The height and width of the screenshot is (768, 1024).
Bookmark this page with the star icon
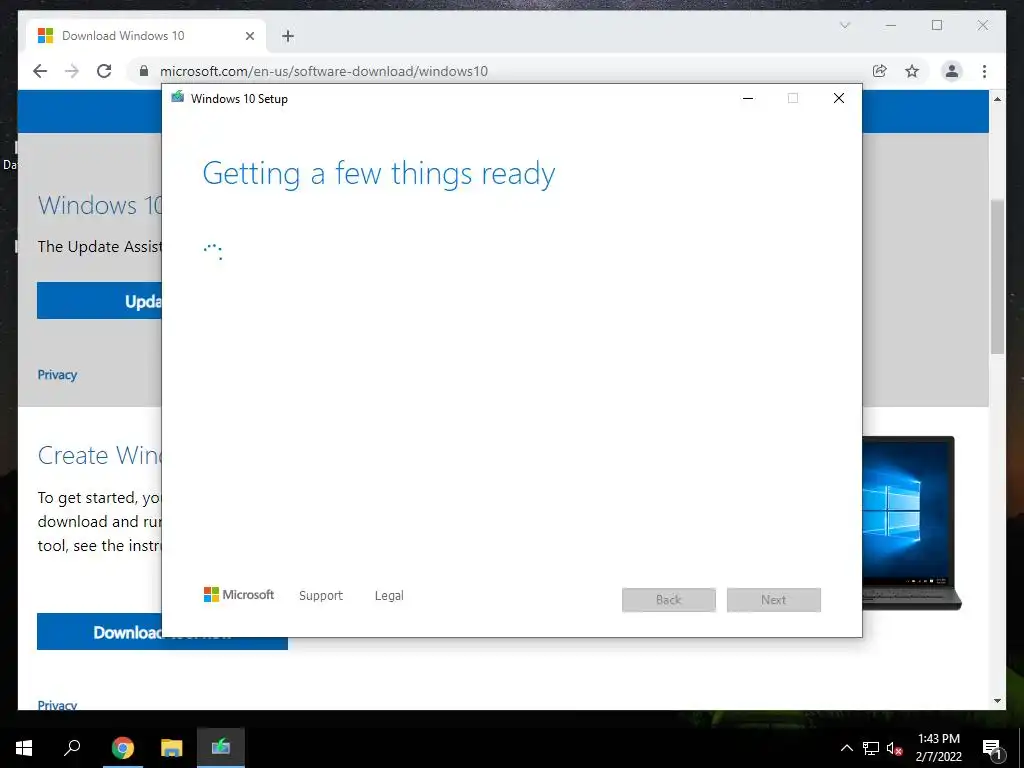pos(912,71)
